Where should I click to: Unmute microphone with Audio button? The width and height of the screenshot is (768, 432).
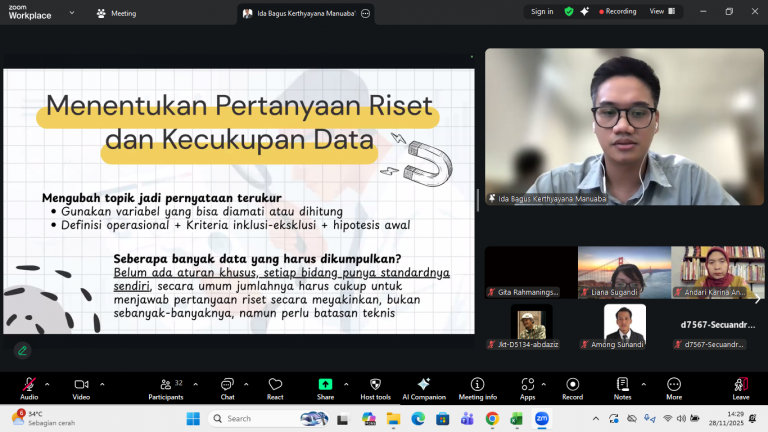(29, 385)
